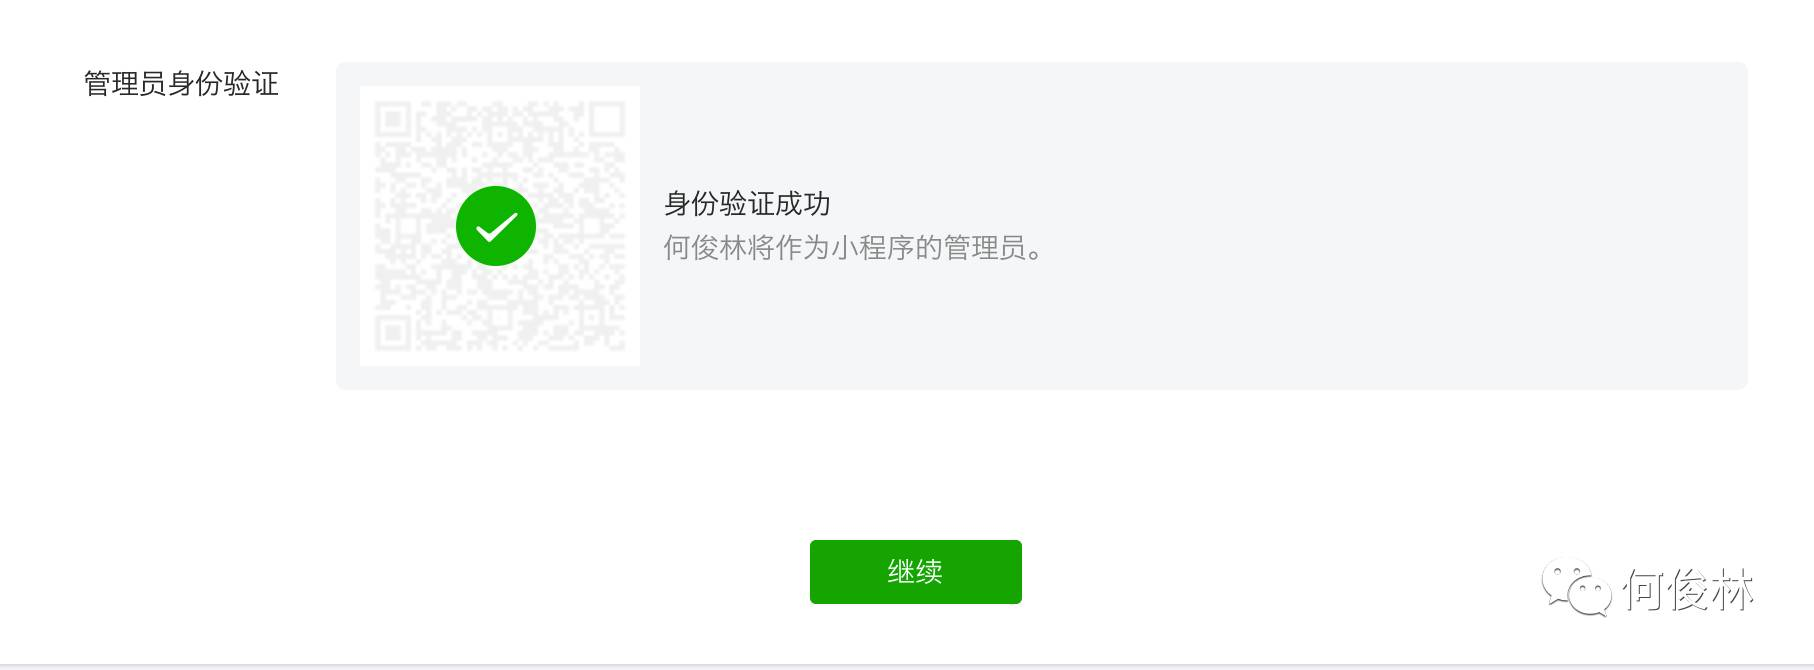Click QR code top-left finder square
This screenshot has width=1814, height=670.
point(393,120)
